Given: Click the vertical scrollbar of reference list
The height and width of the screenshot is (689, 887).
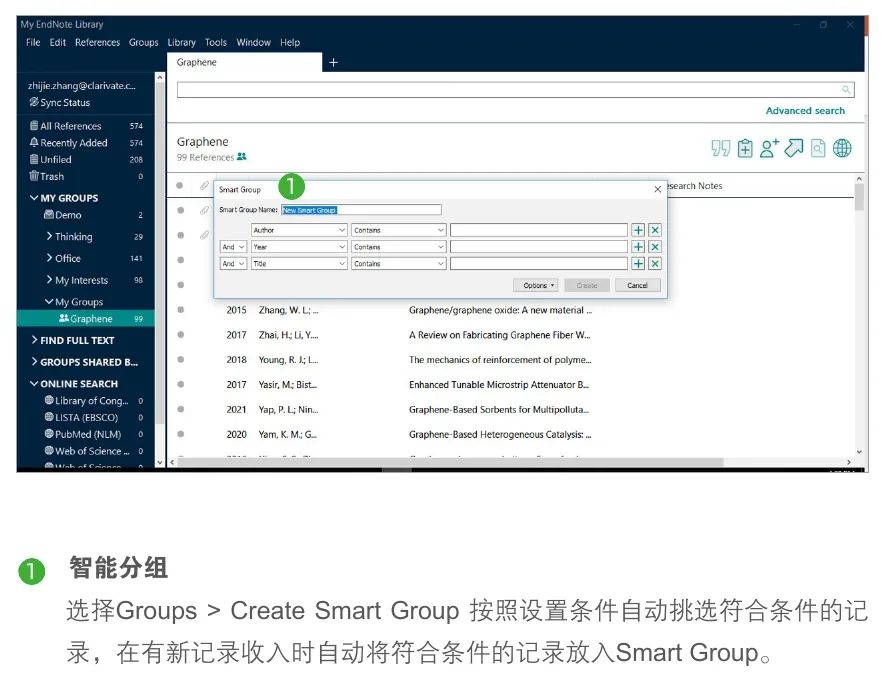Looking at the screenshot, I should coord(859,198).
